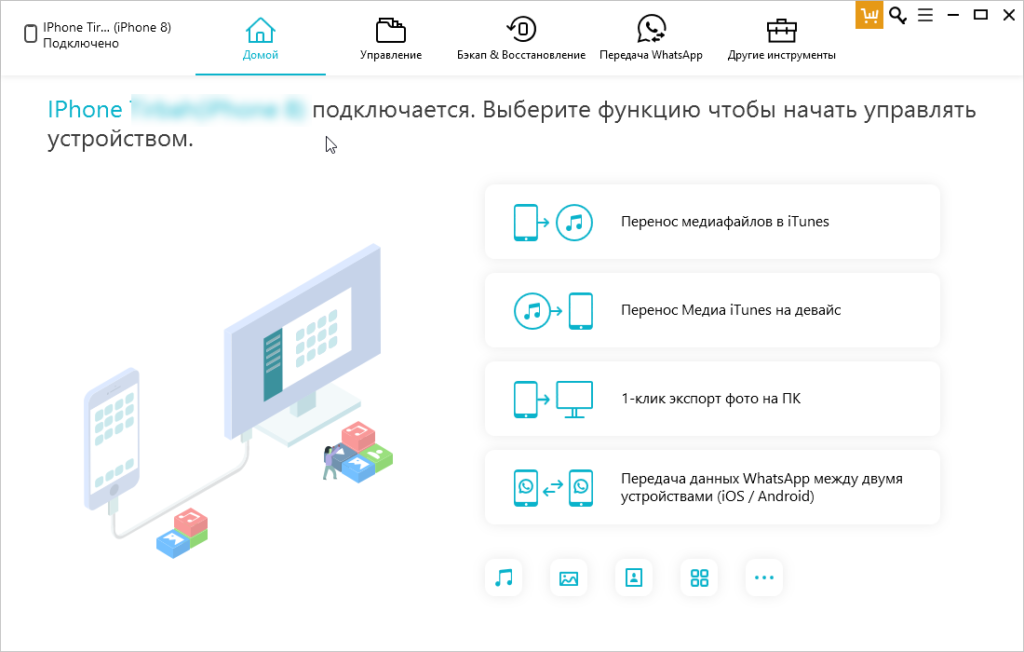The height and width of the screenshot is (652, 1024).
Task: Select Перенос Медиа iTunes на девайс
Action: pyautogui.click(x=712, y=310)
